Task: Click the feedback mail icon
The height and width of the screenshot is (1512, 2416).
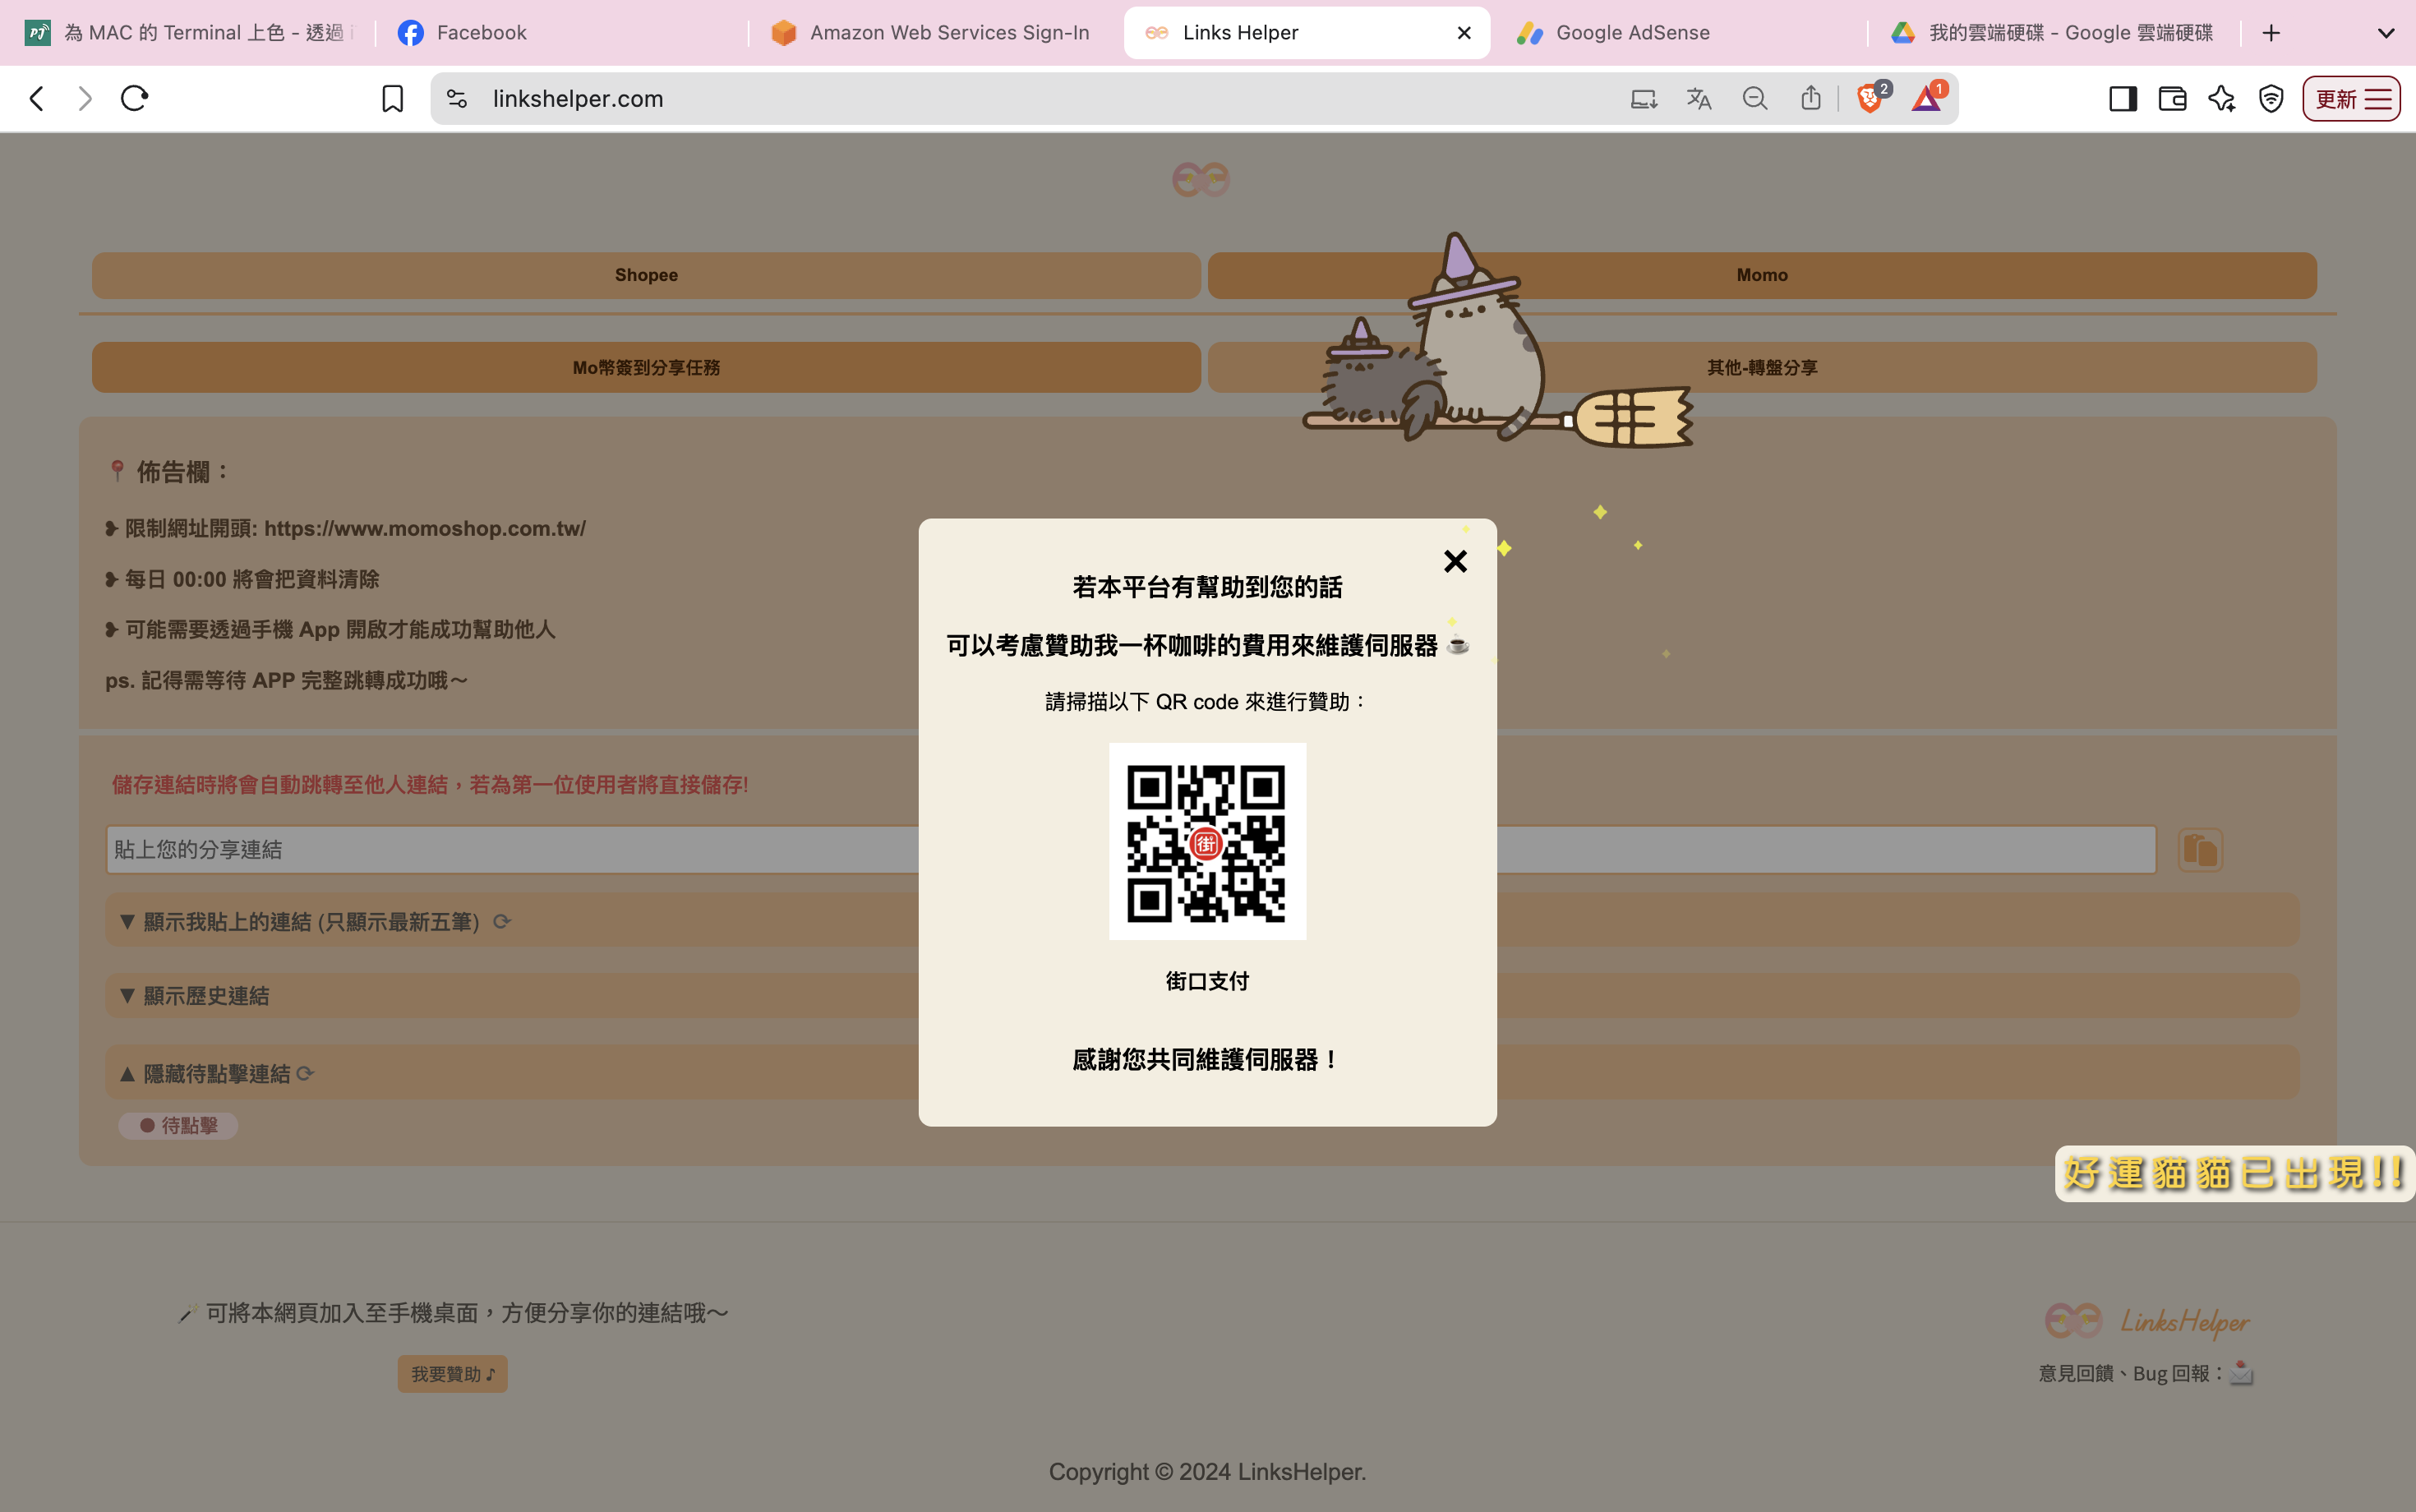Action: pyautogui.click(x=2241, y=1372)
